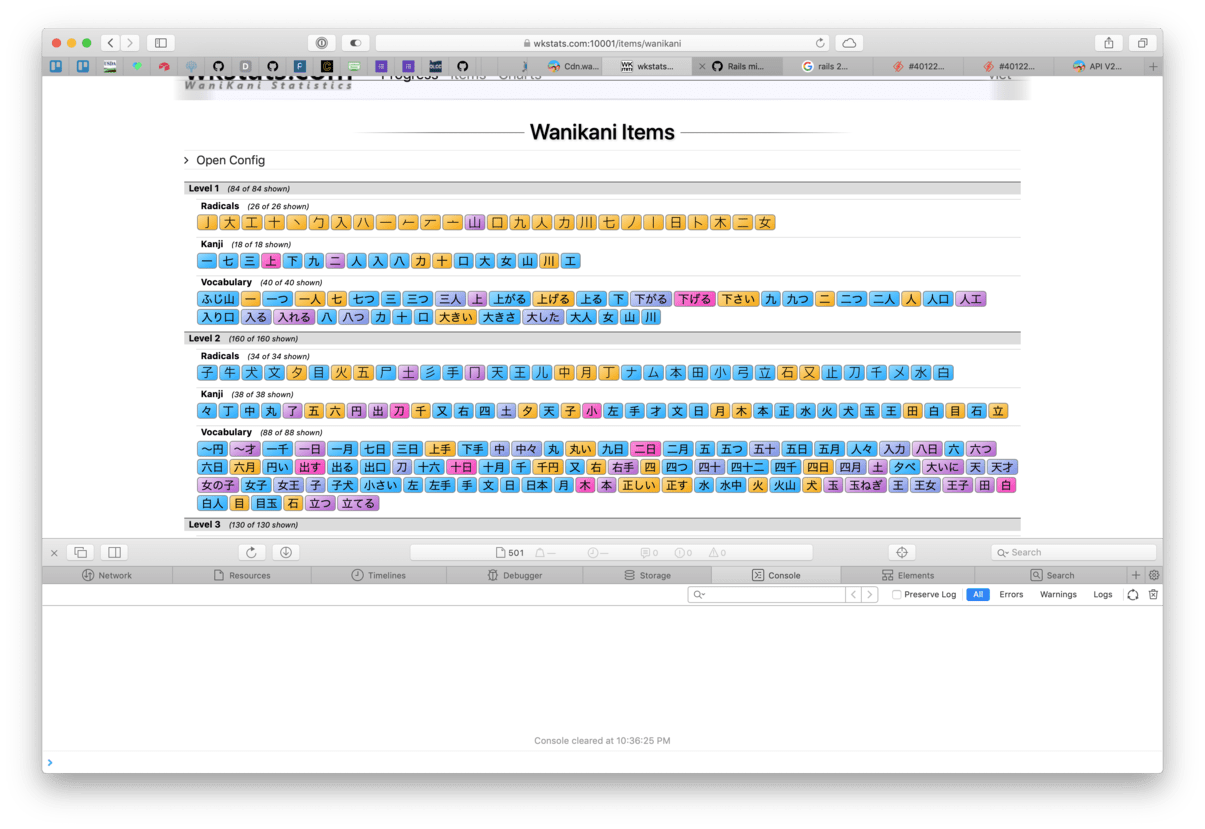The height and width of the screenshot is (829, 1205).
Task: Click the 501 resource count indicator
Action: click(510, 552)
